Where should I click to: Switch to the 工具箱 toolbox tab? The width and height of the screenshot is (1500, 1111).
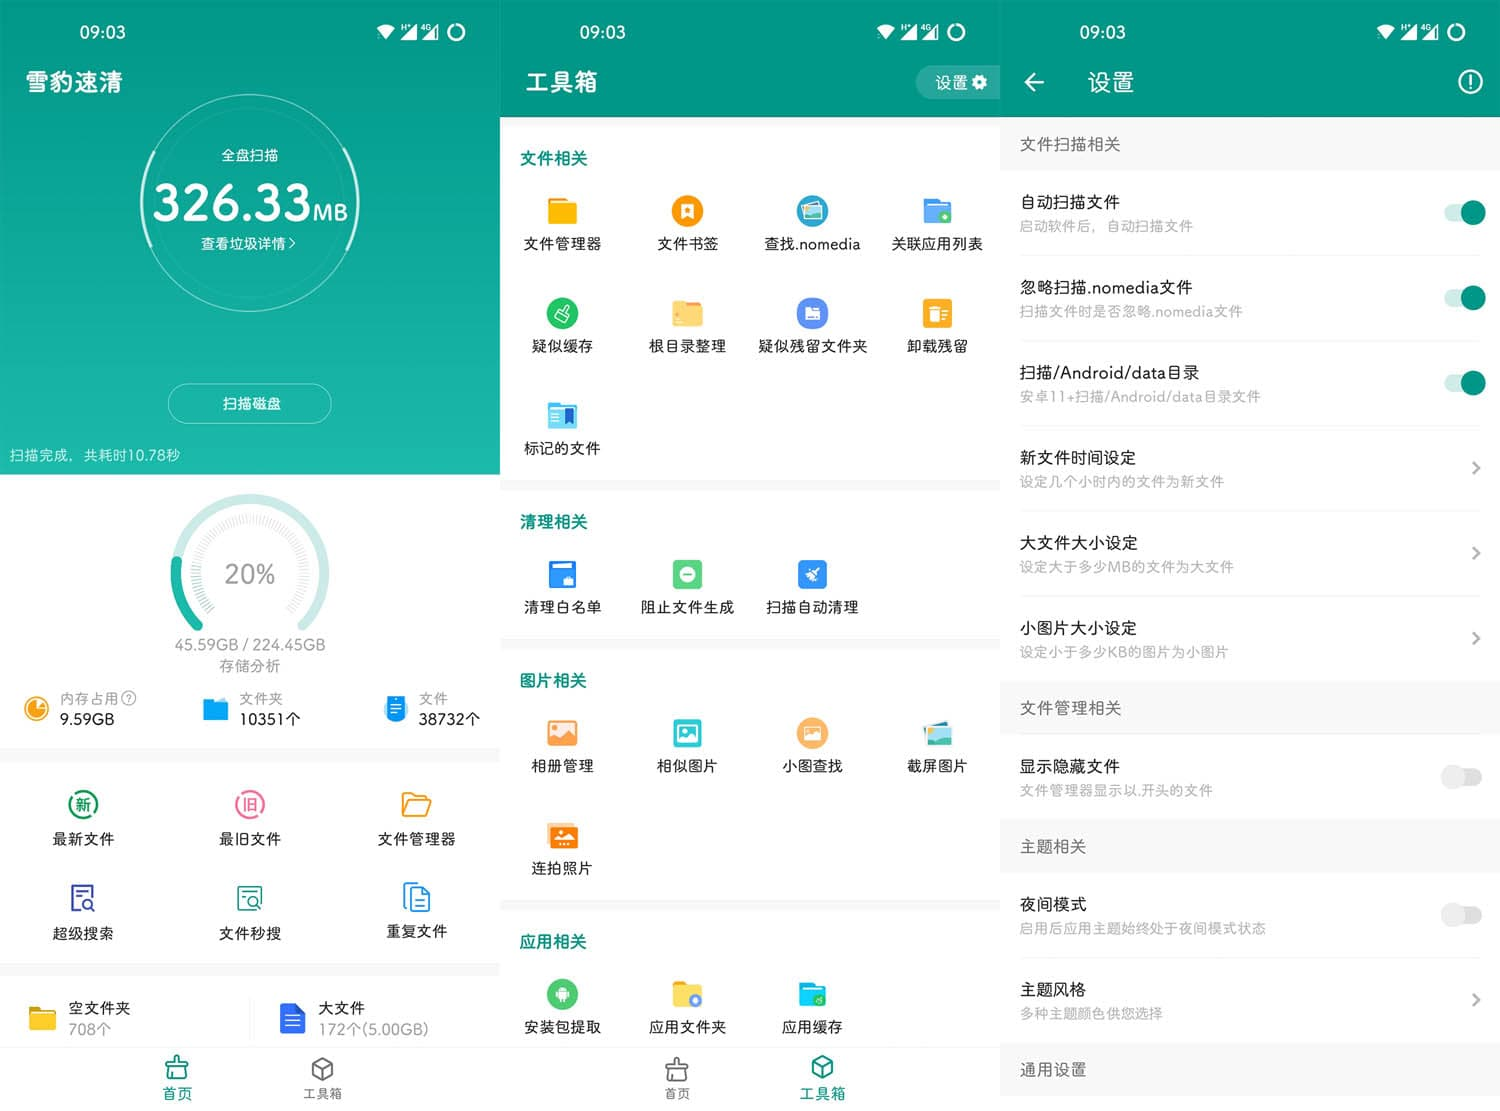tap(321, 1078)
